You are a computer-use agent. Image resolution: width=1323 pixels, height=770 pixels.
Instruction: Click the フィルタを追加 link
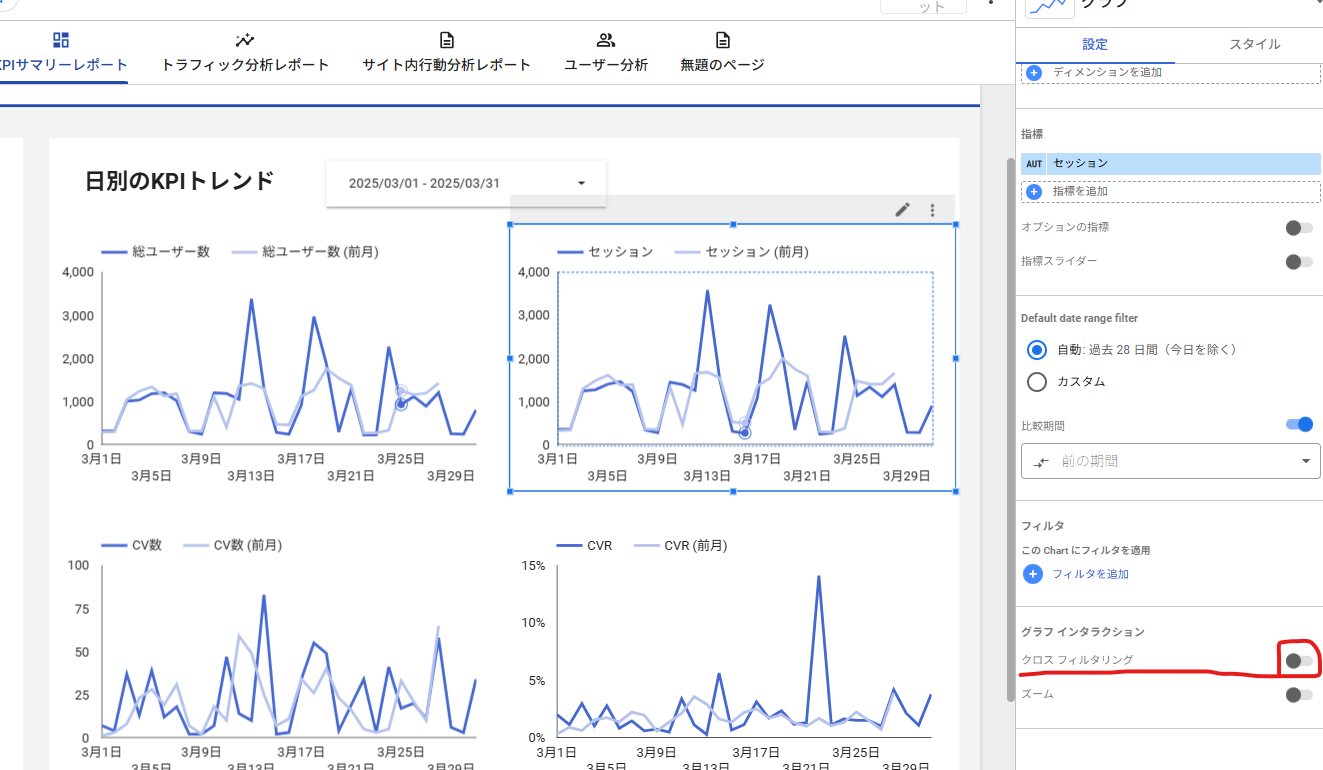1090,574
